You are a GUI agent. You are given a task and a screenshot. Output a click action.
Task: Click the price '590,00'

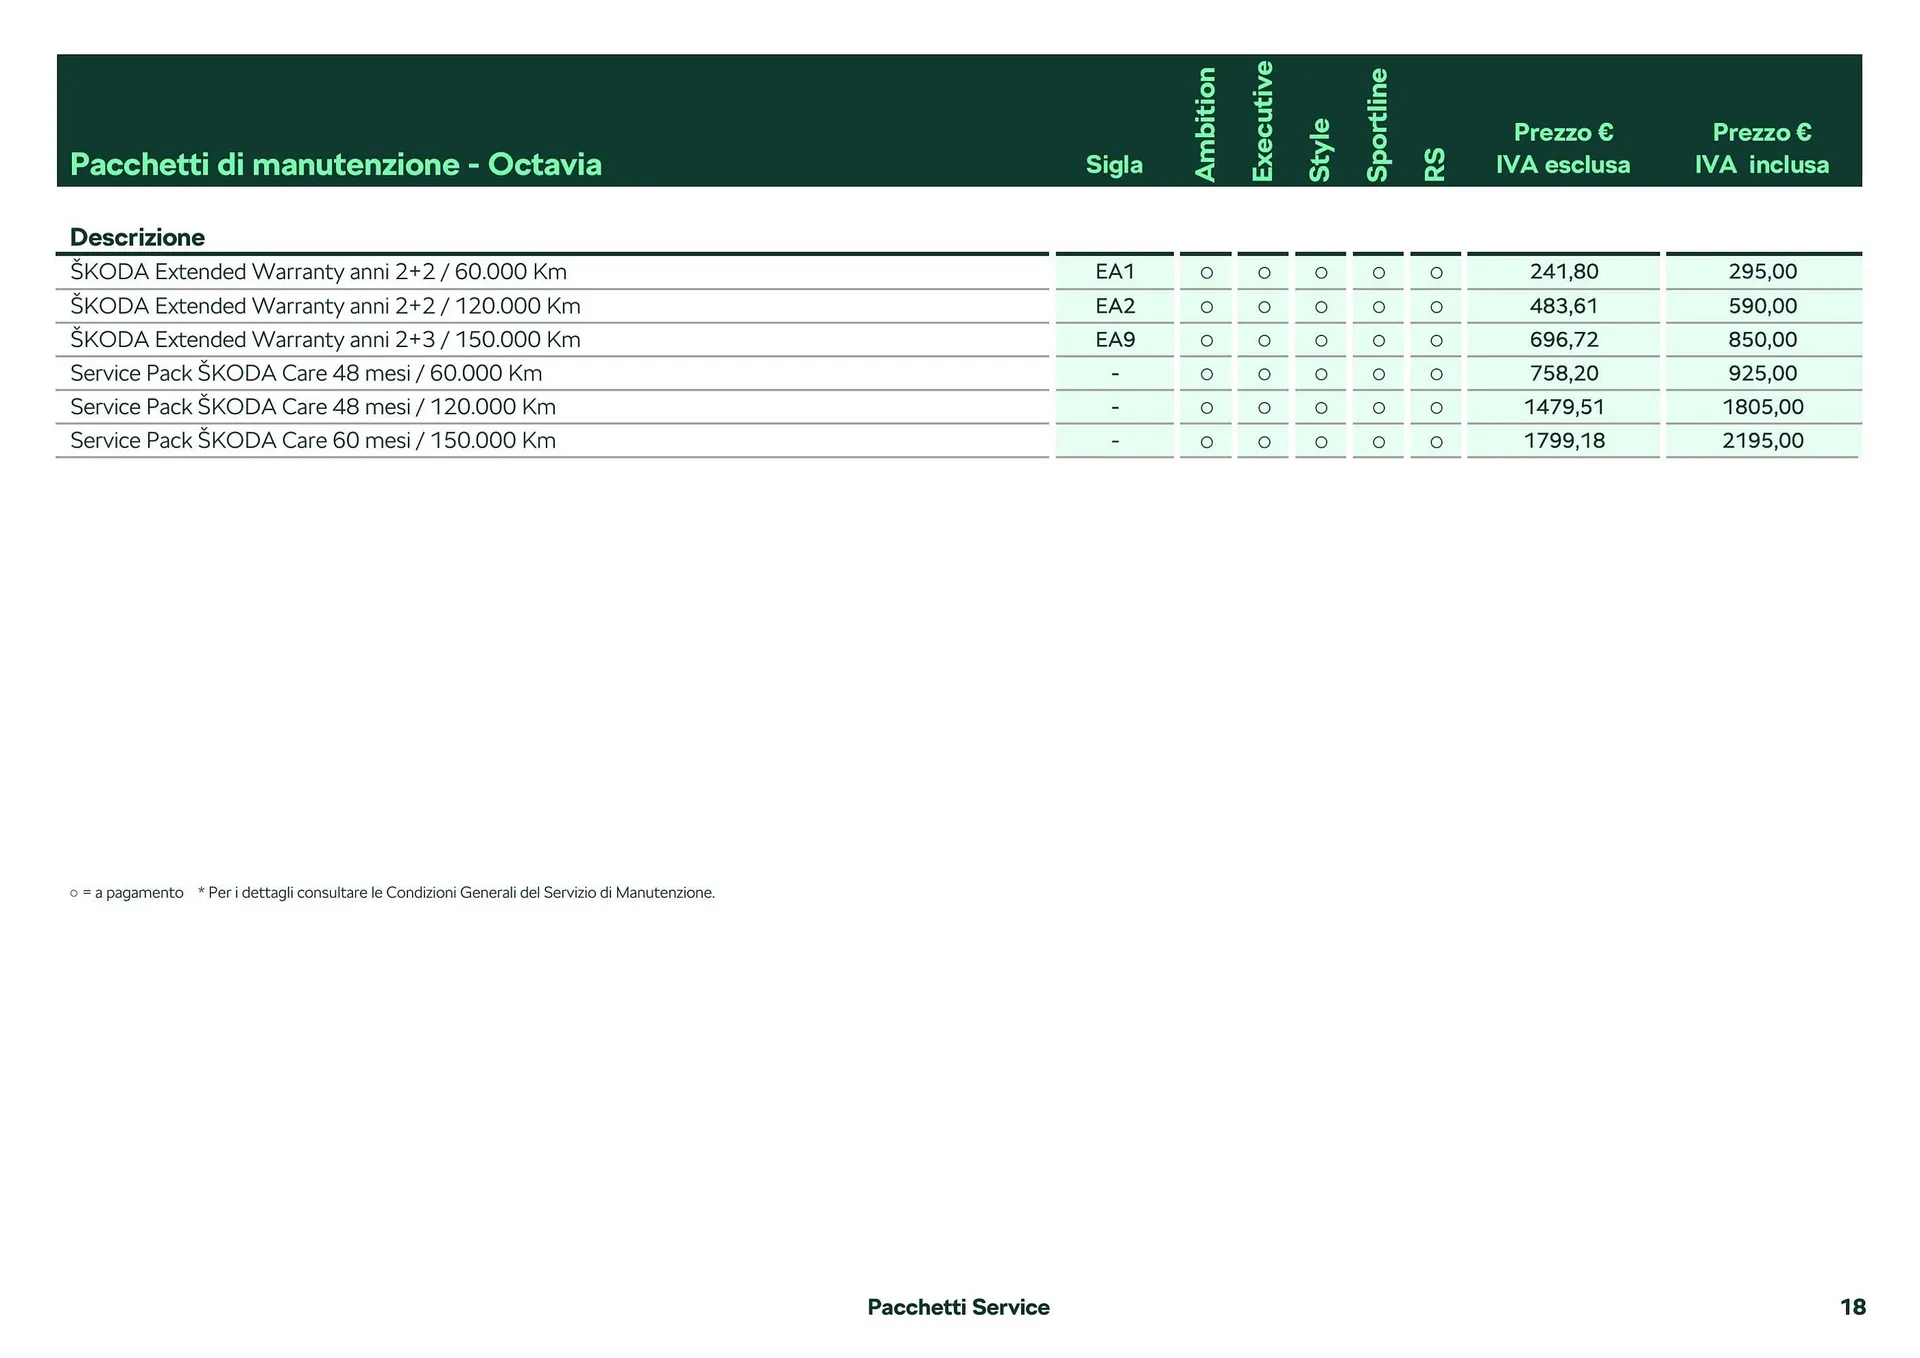pyautogui.click(x=1762, y=306)
